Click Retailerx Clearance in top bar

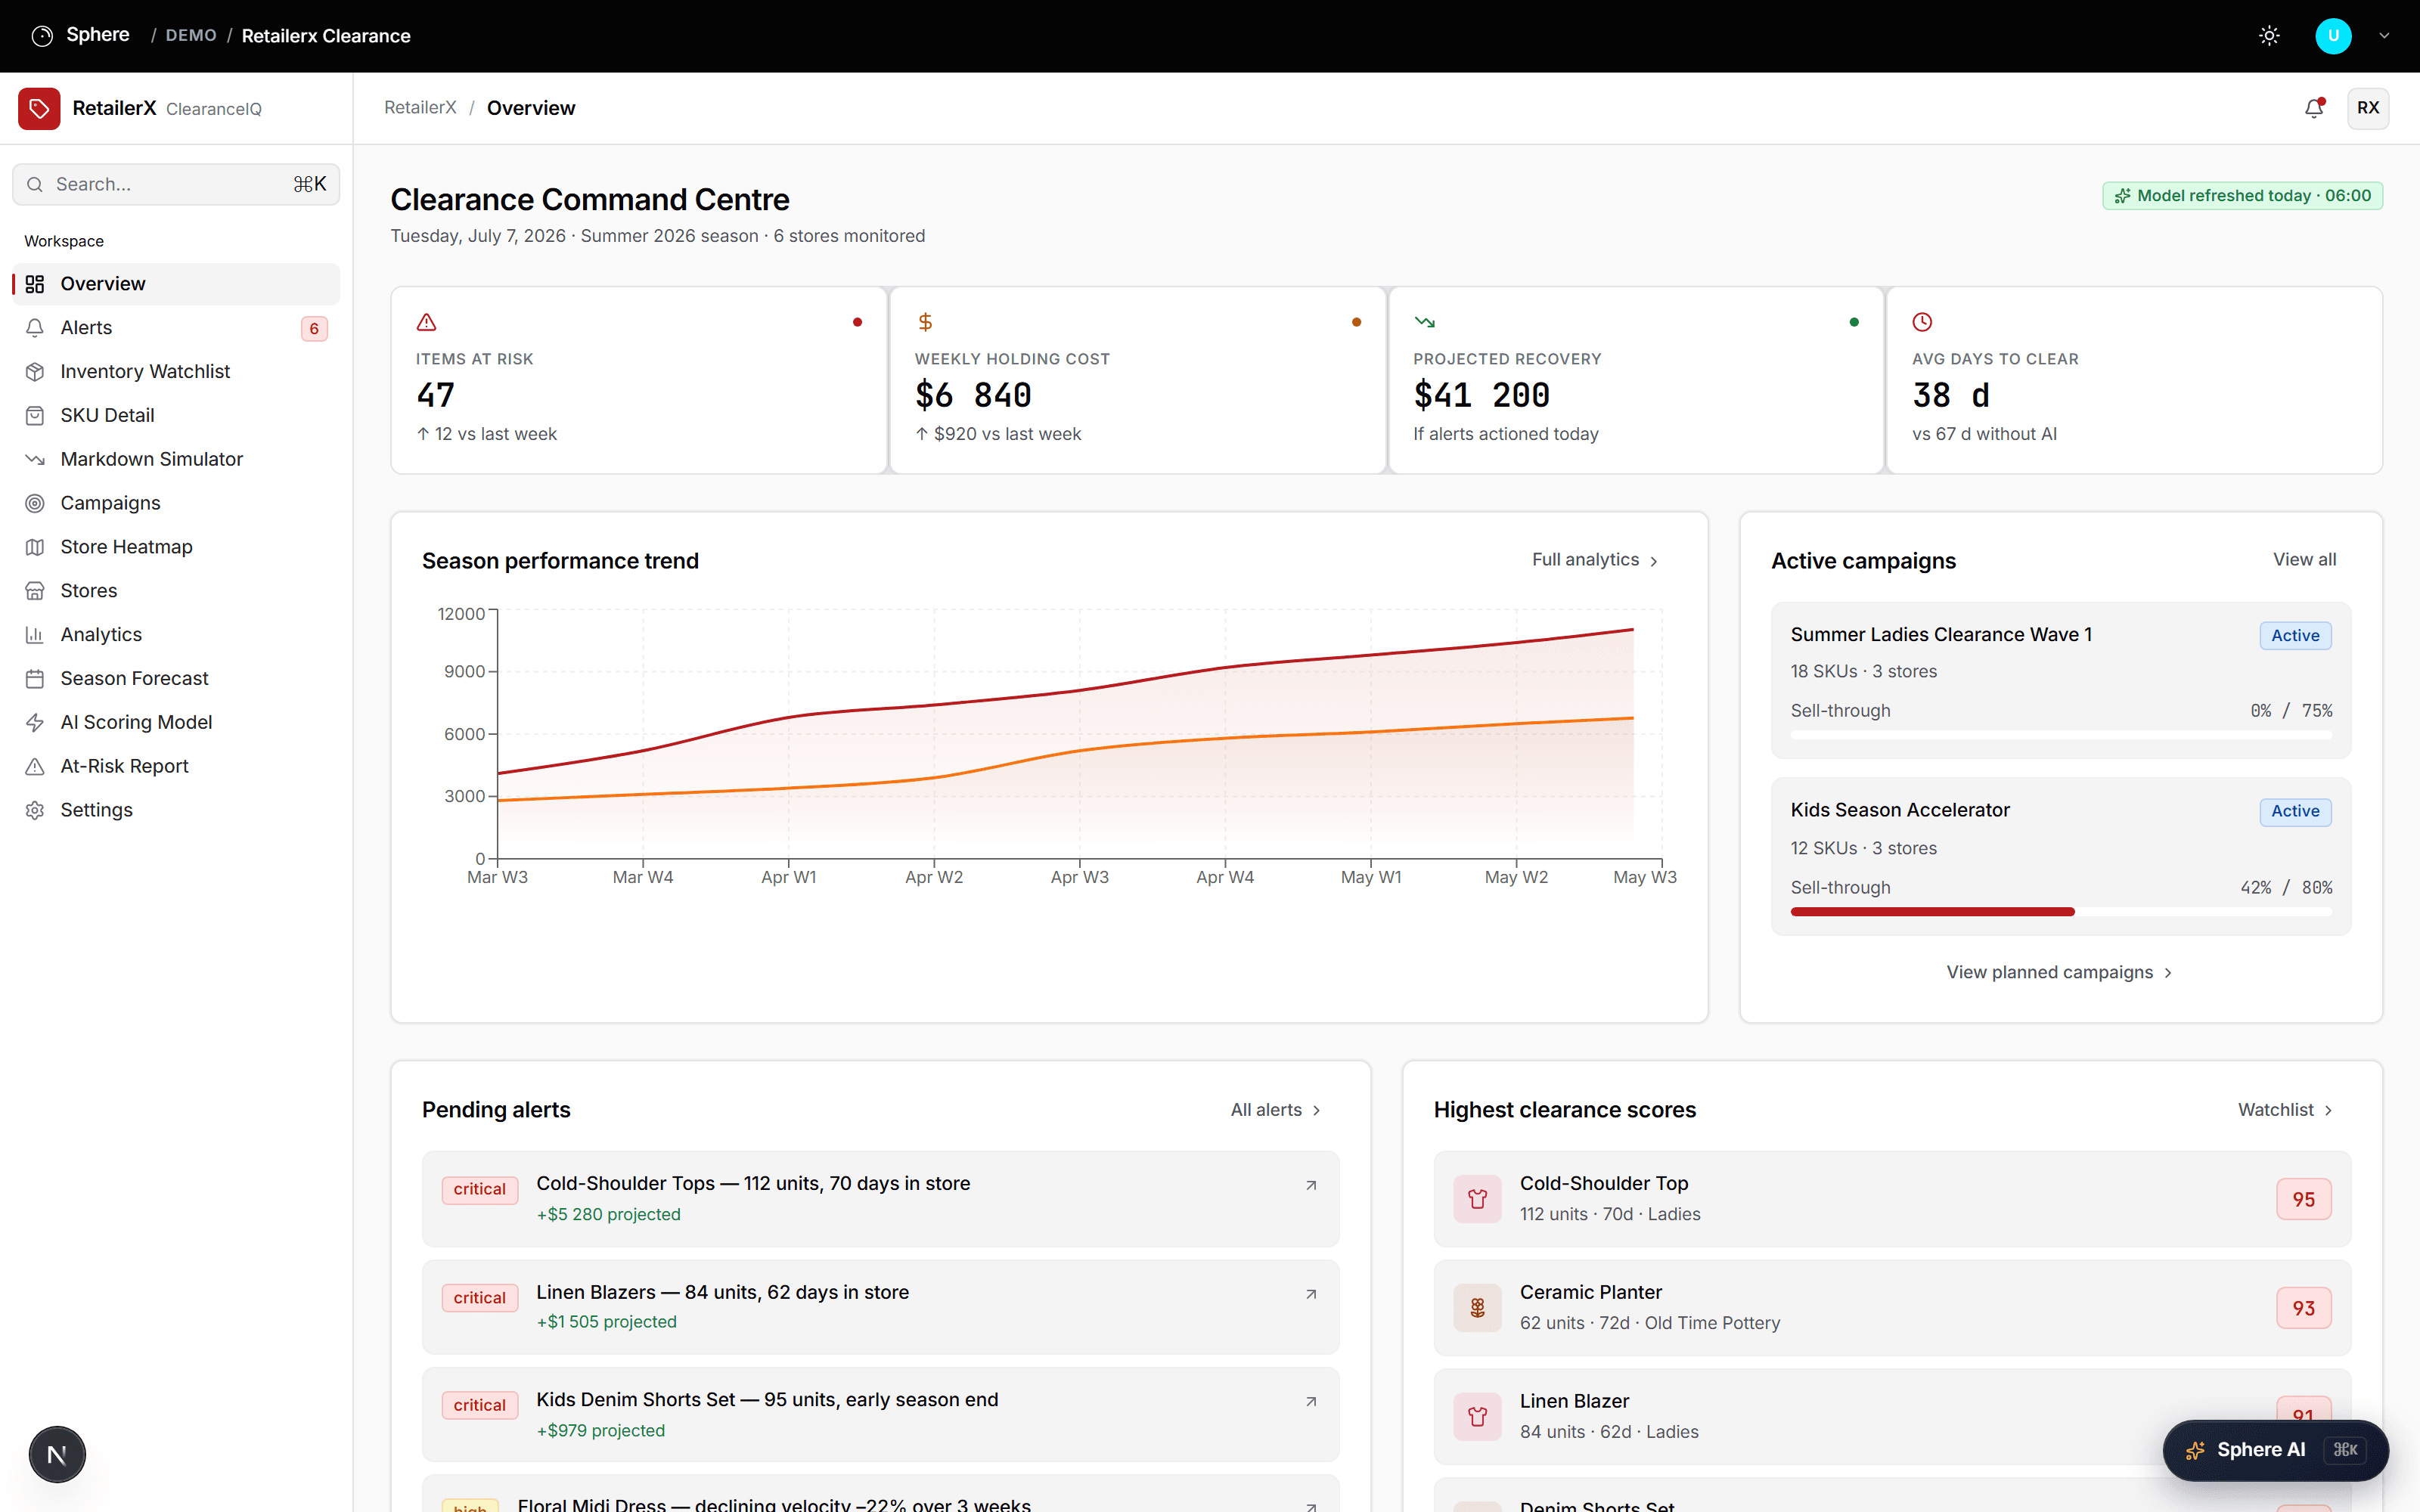(x=326, y=36)
